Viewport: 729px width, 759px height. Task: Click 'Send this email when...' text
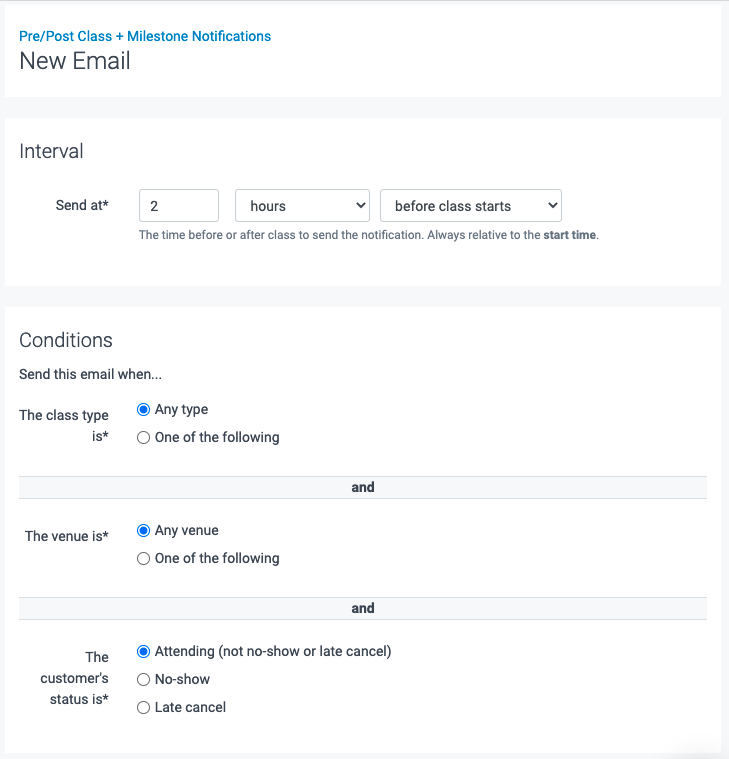coord(91,374)
